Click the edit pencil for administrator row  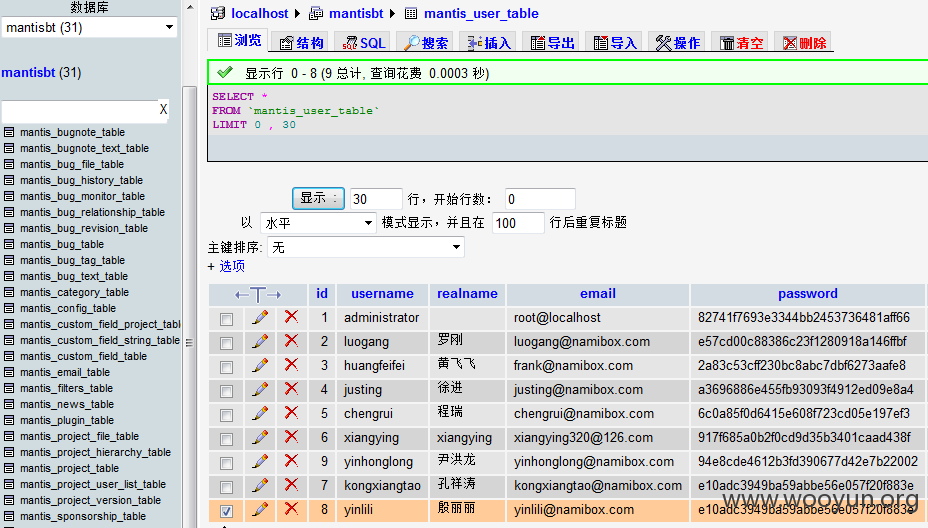260,317
